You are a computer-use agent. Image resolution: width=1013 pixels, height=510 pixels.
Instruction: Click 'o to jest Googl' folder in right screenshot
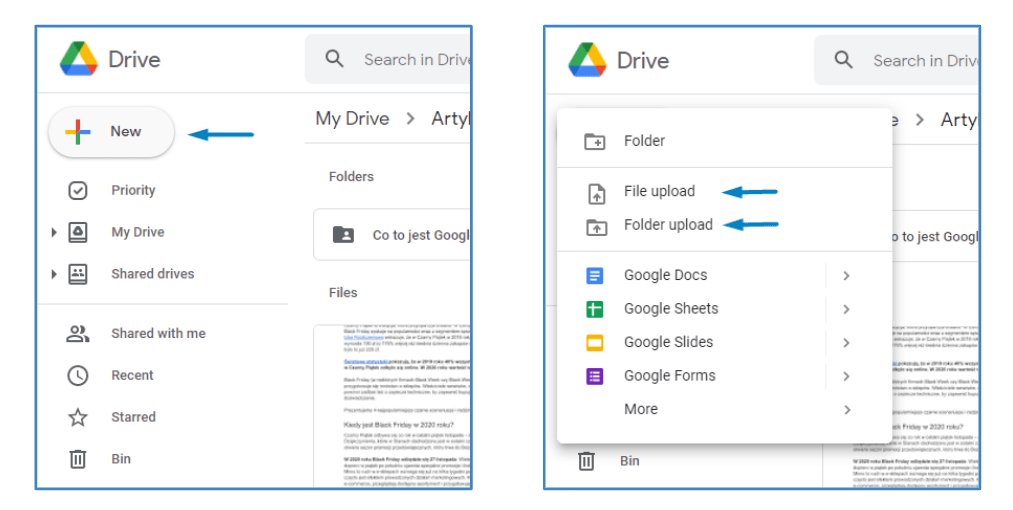935,237
